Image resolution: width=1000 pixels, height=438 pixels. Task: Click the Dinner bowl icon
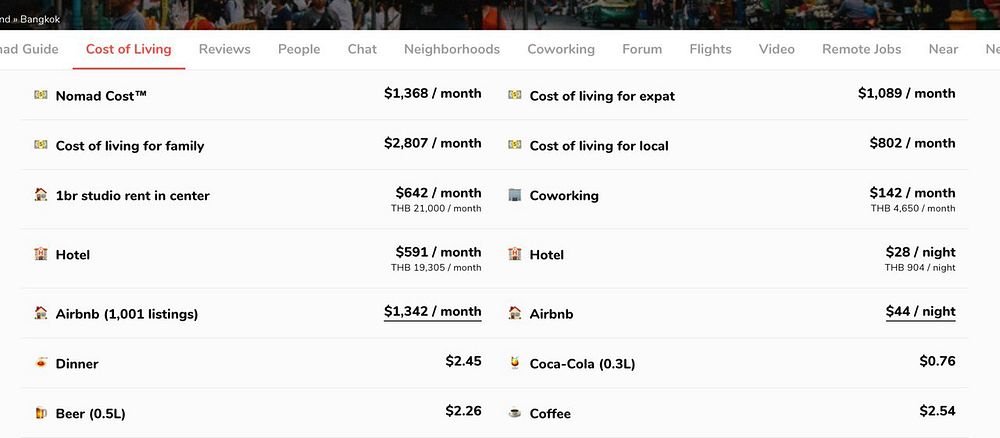click(41, 363)
